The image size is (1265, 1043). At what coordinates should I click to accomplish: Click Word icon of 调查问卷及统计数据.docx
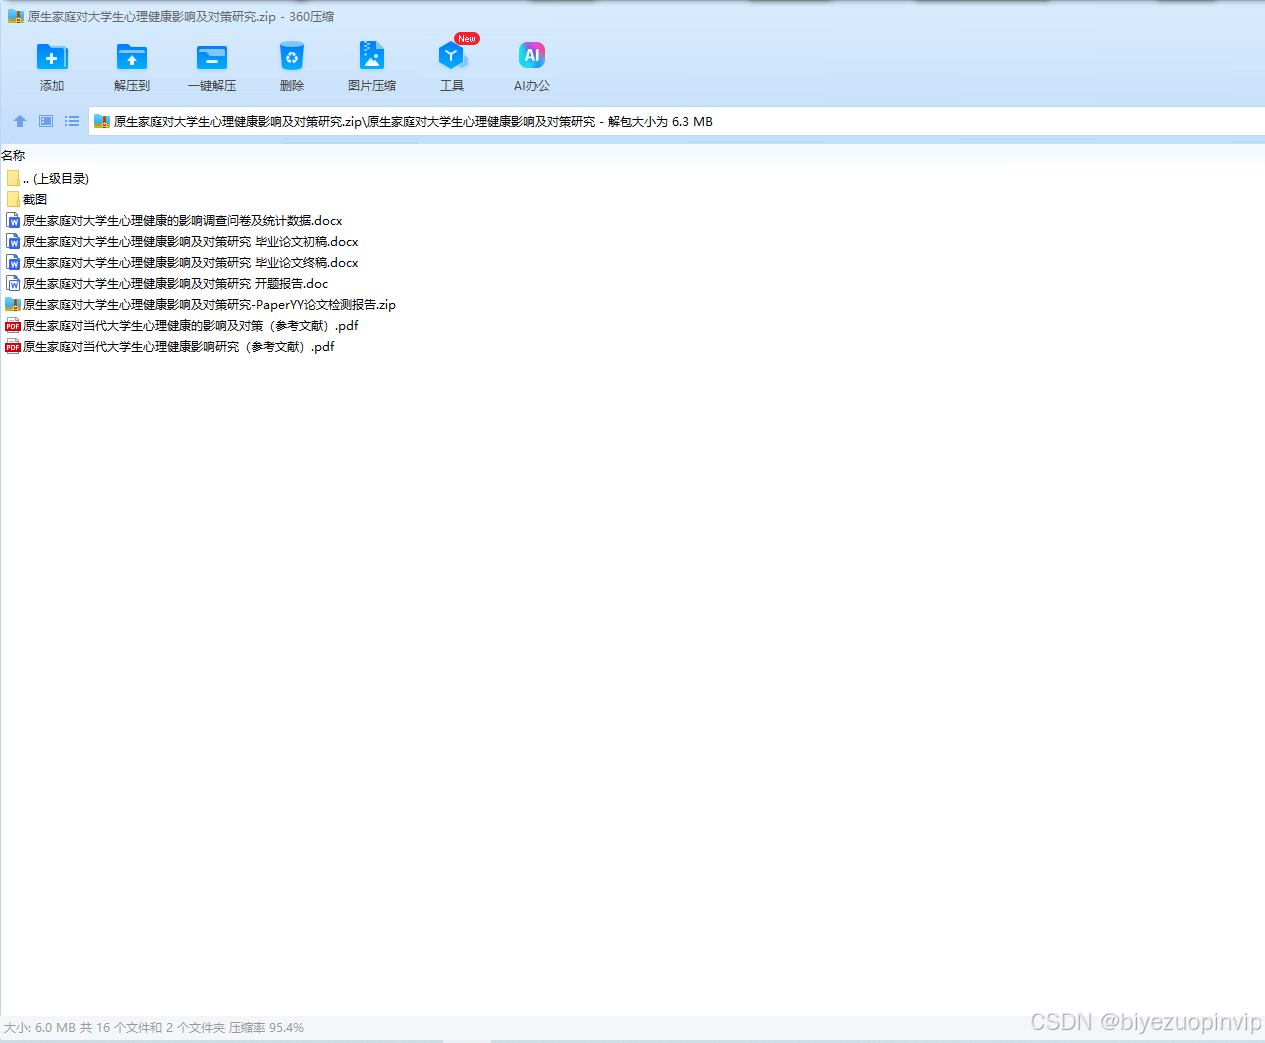coord(13,220)
